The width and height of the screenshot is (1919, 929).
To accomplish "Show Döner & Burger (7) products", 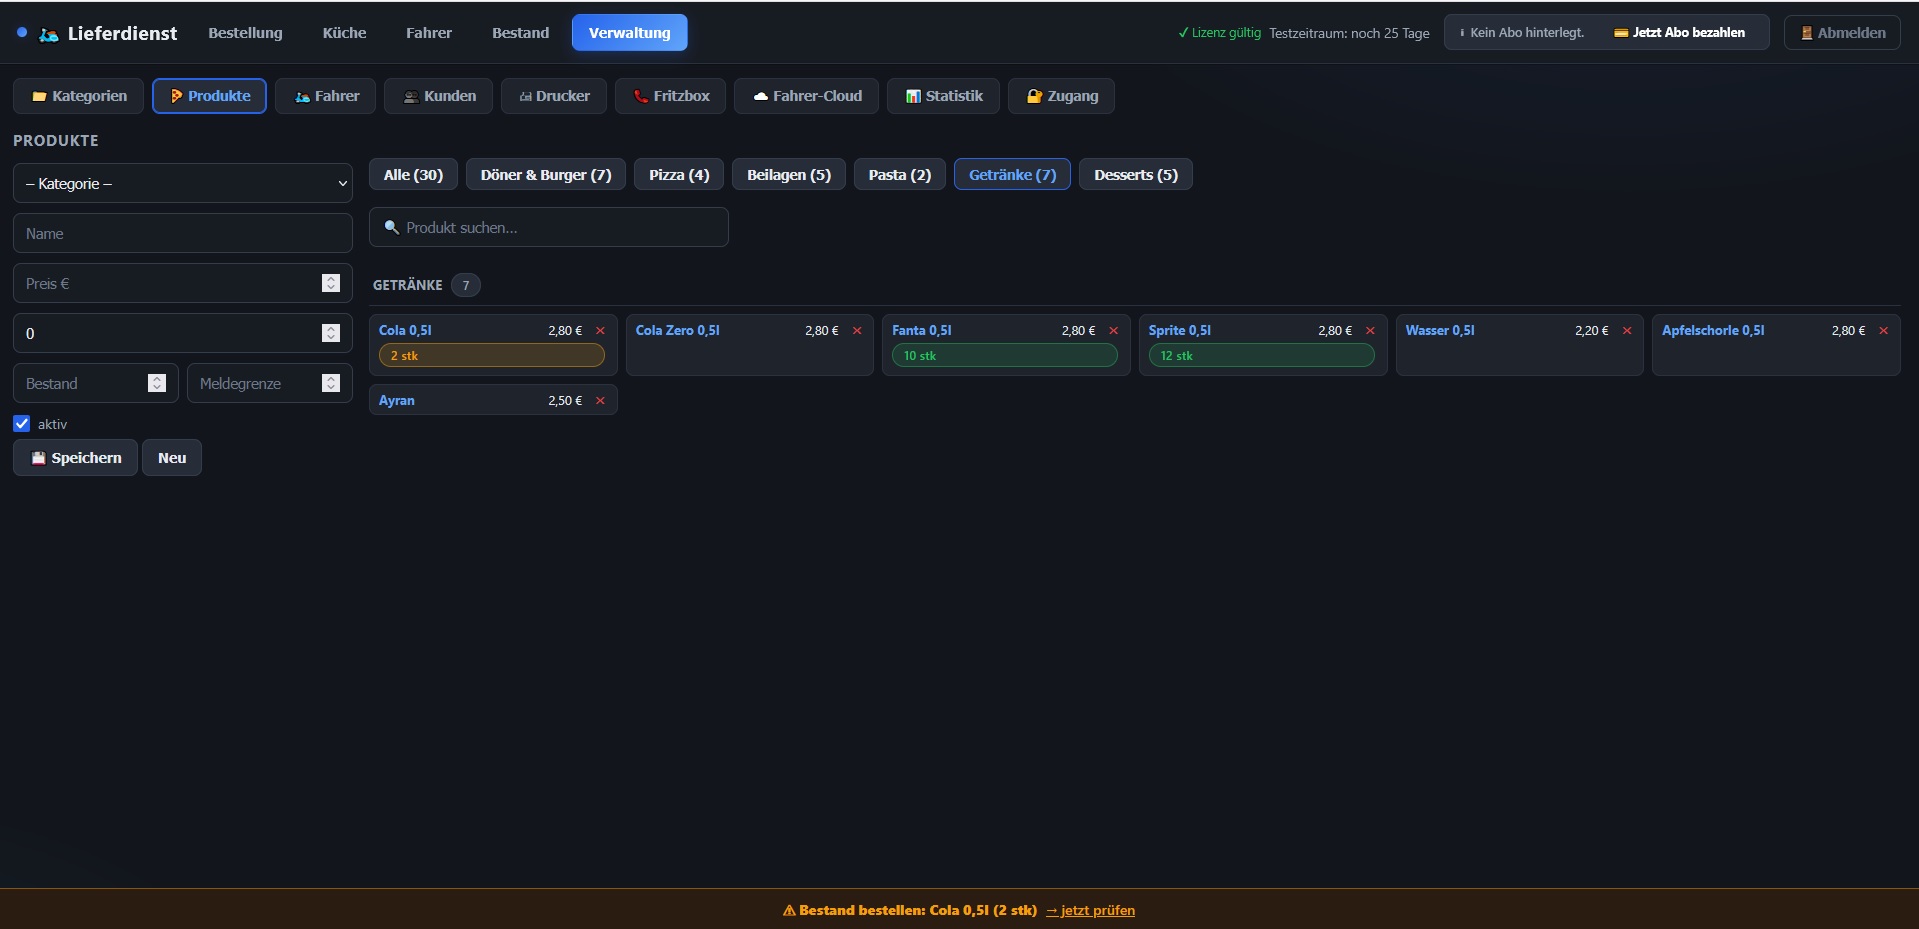I will point(546,175).
